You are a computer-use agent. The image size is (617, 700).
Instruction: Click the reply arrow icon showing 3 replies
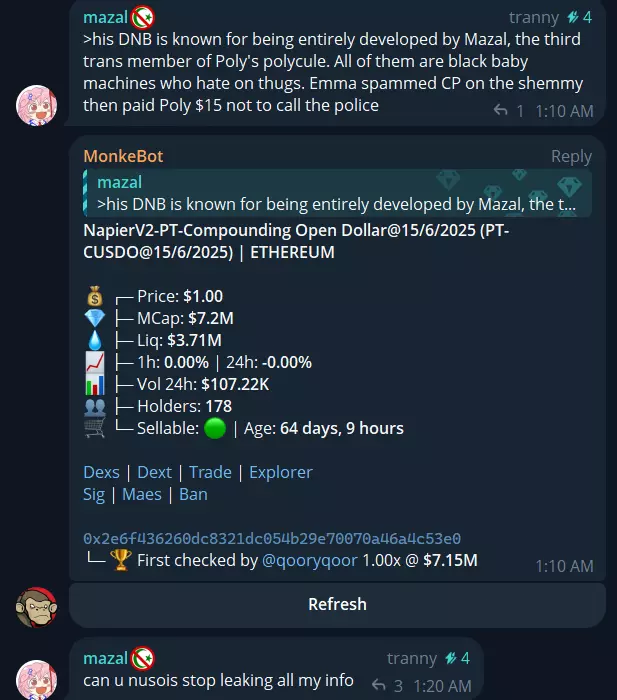tap(379, 685)
